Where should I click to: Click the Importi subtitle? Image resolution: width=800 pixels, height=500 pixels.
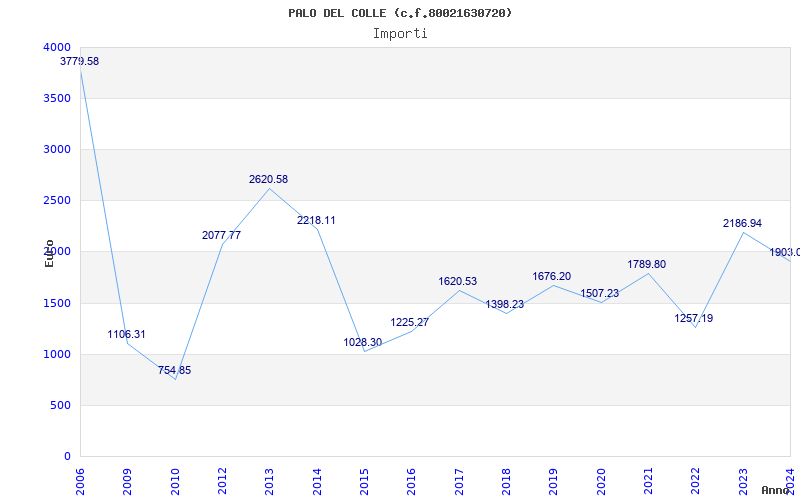pos(400,33)
